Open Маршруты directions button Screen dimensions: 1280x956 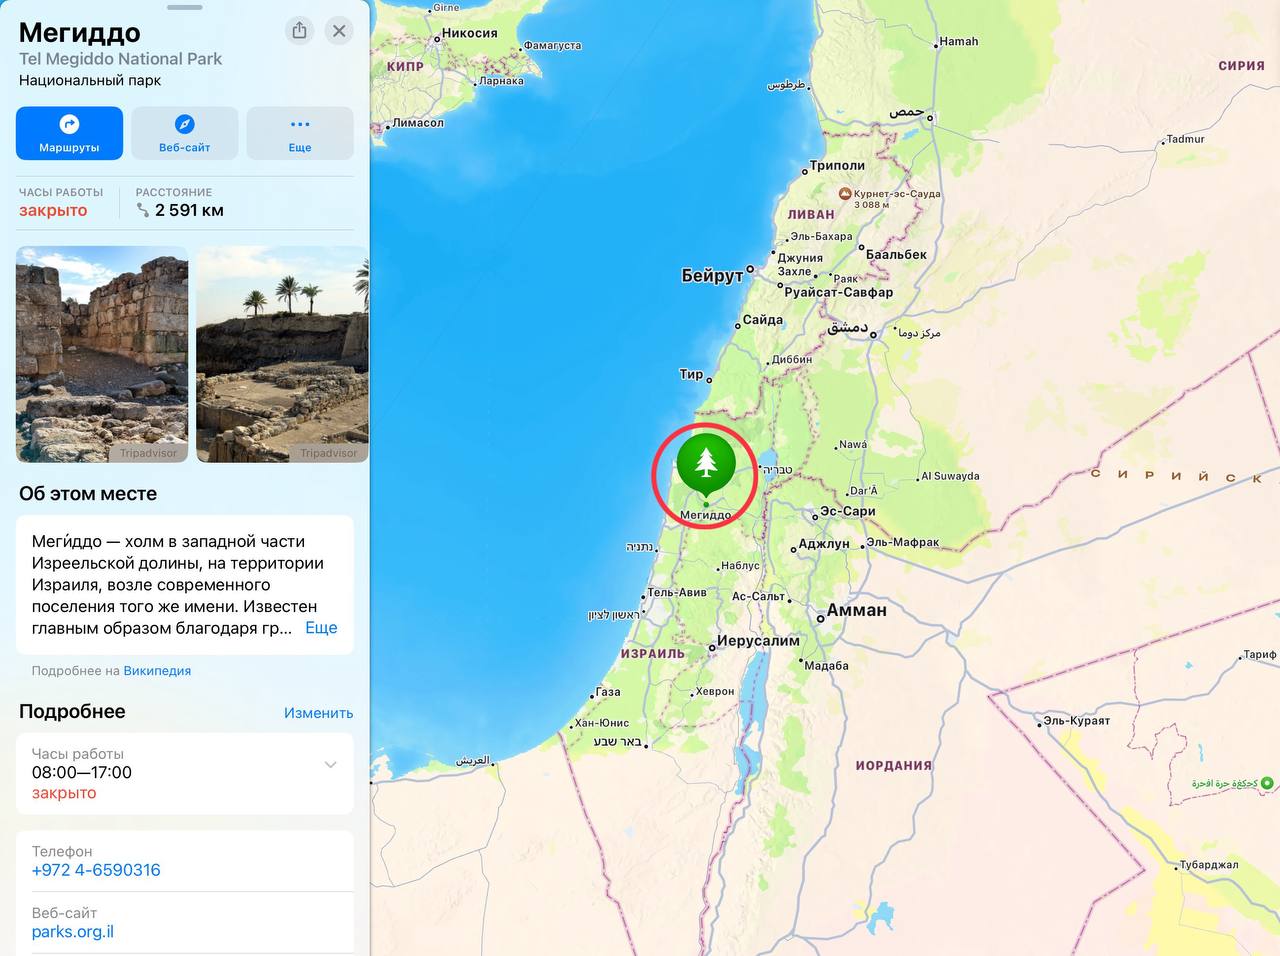coord(69,134)
